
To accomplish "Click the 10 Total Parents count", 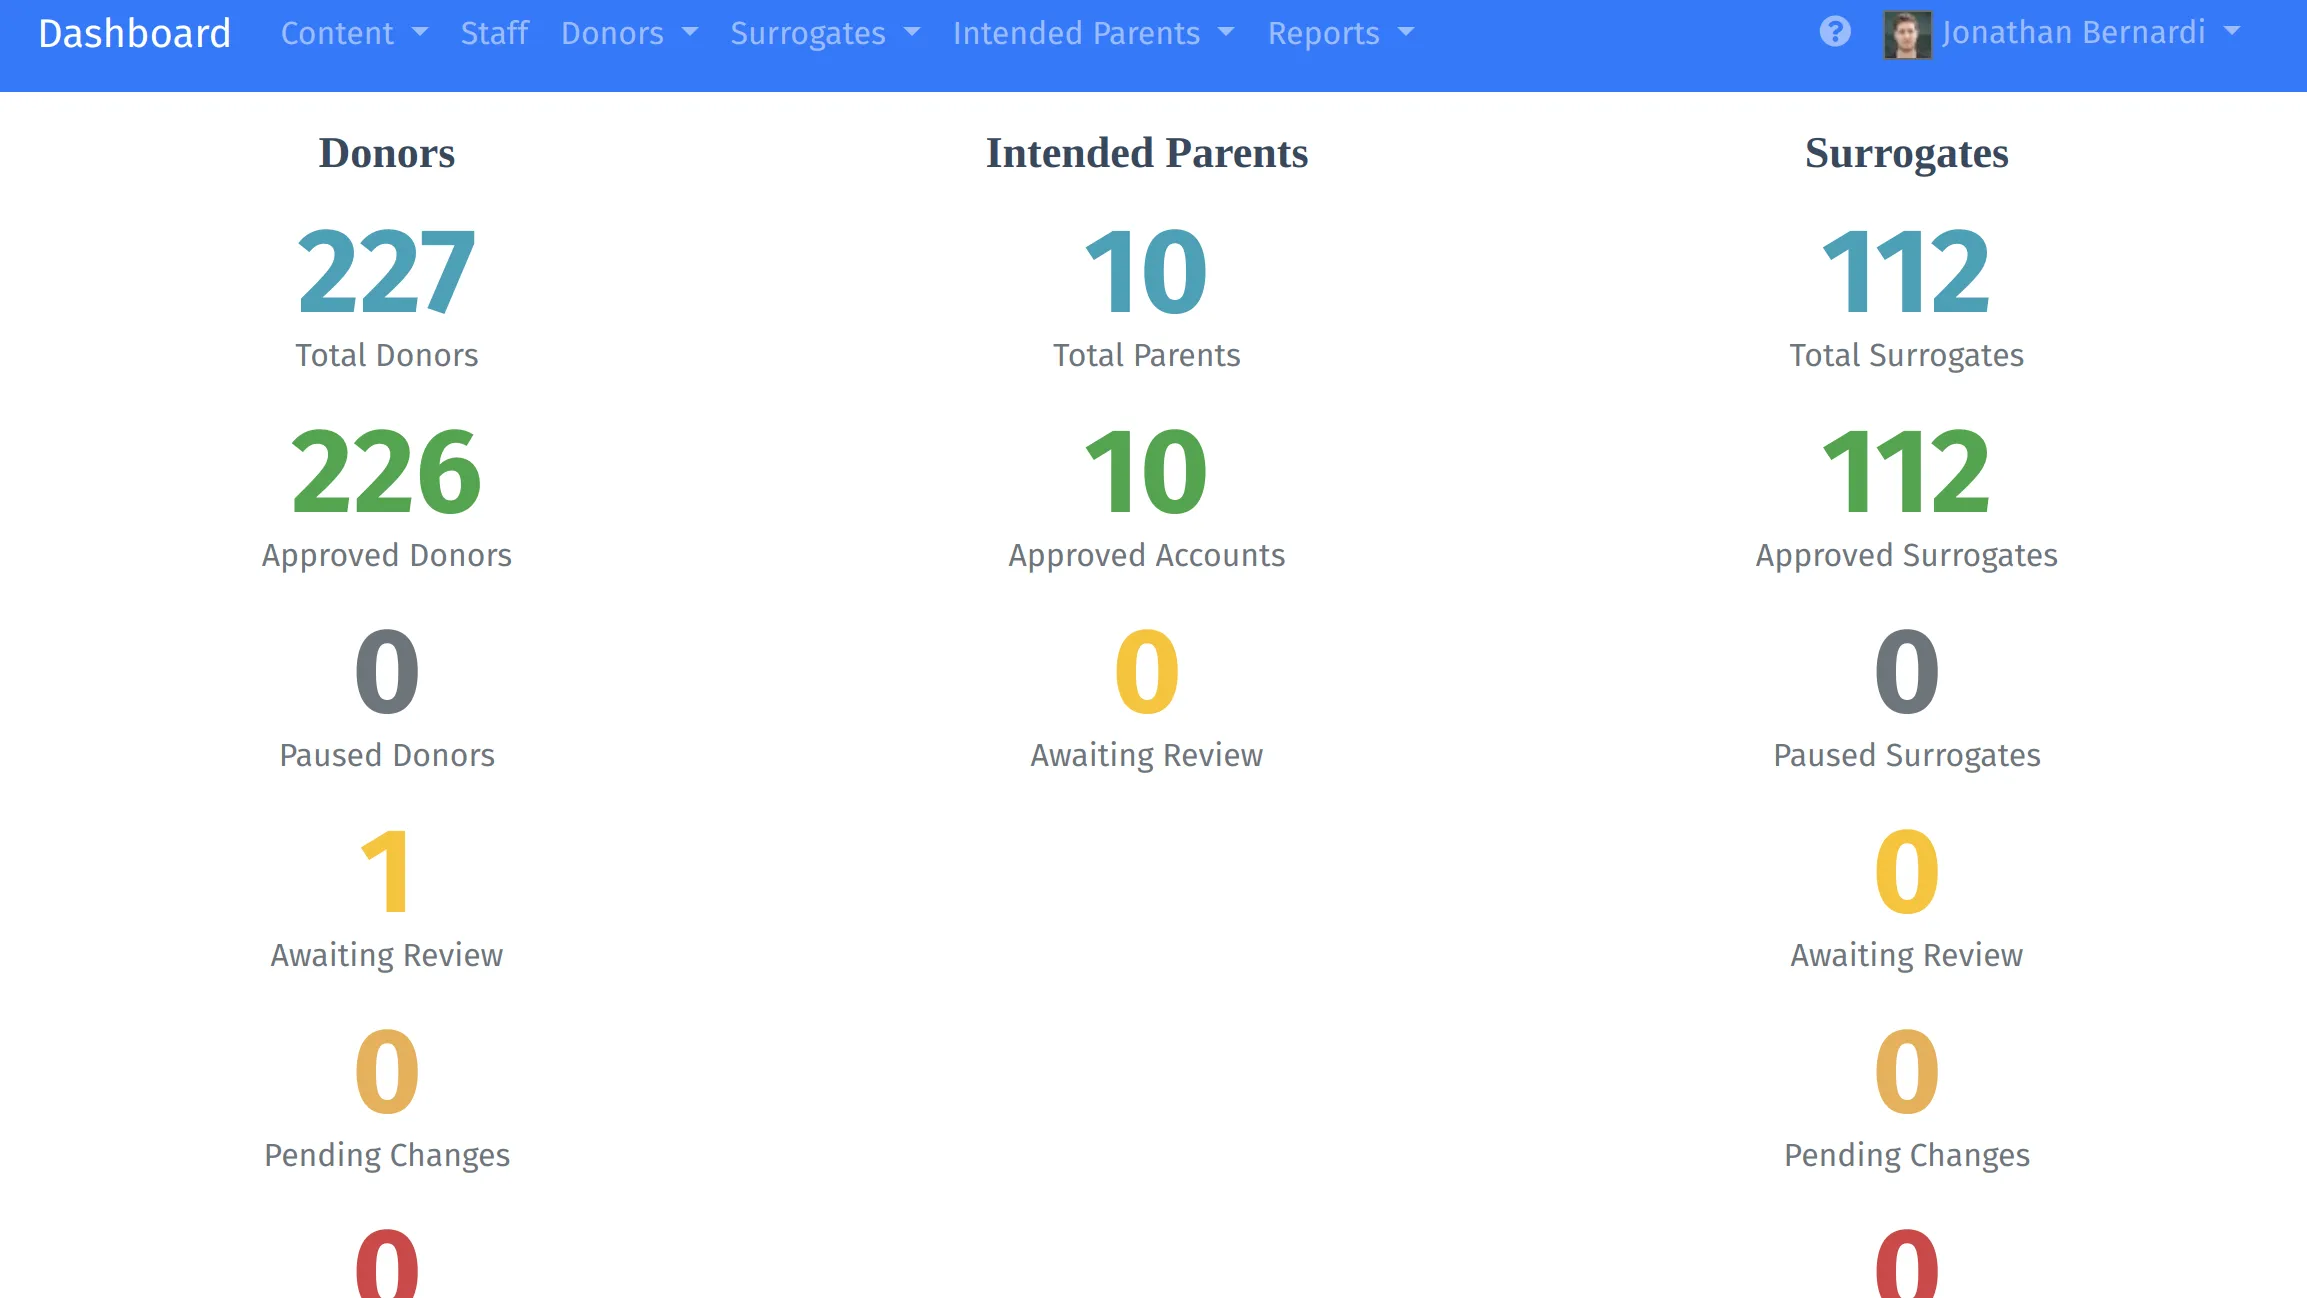I will [1146, 271].
